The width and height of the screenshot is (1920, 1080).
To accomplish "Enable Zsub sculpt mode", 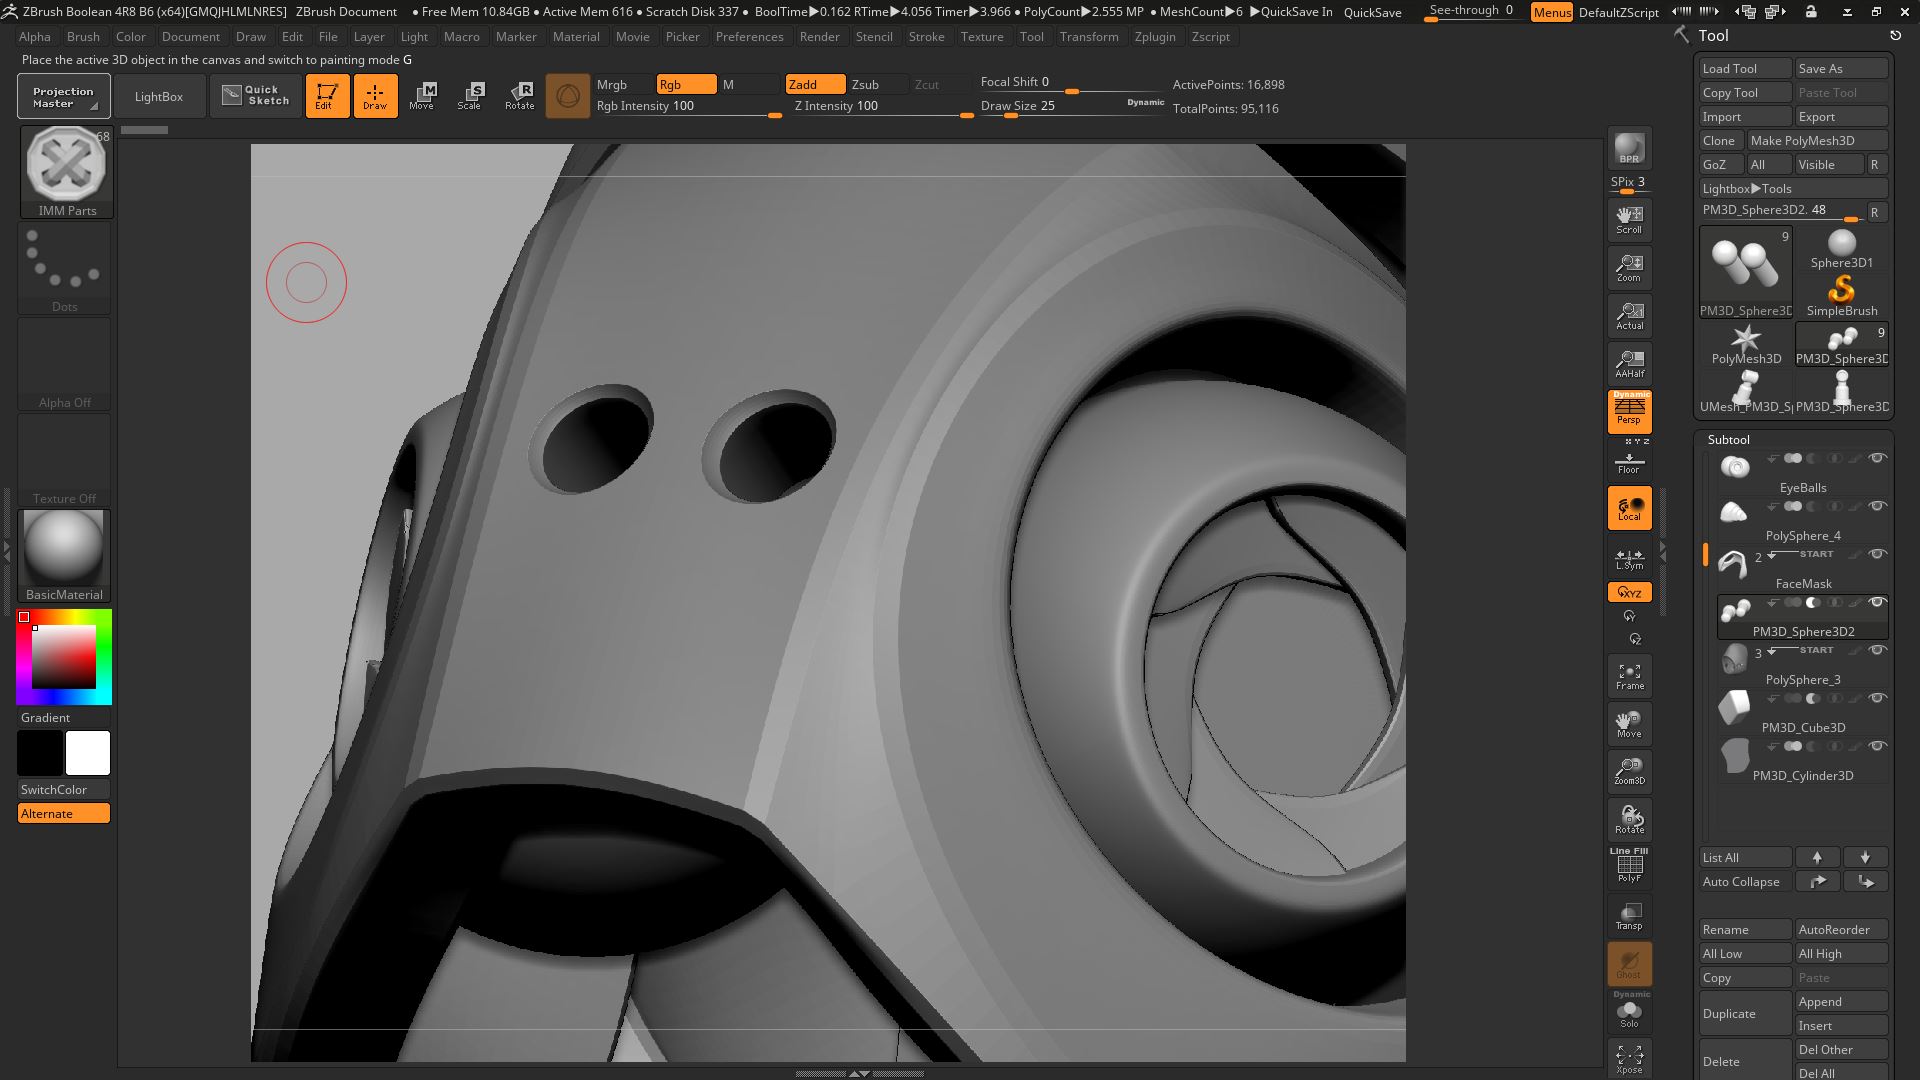I will click(x=878, y=84).
